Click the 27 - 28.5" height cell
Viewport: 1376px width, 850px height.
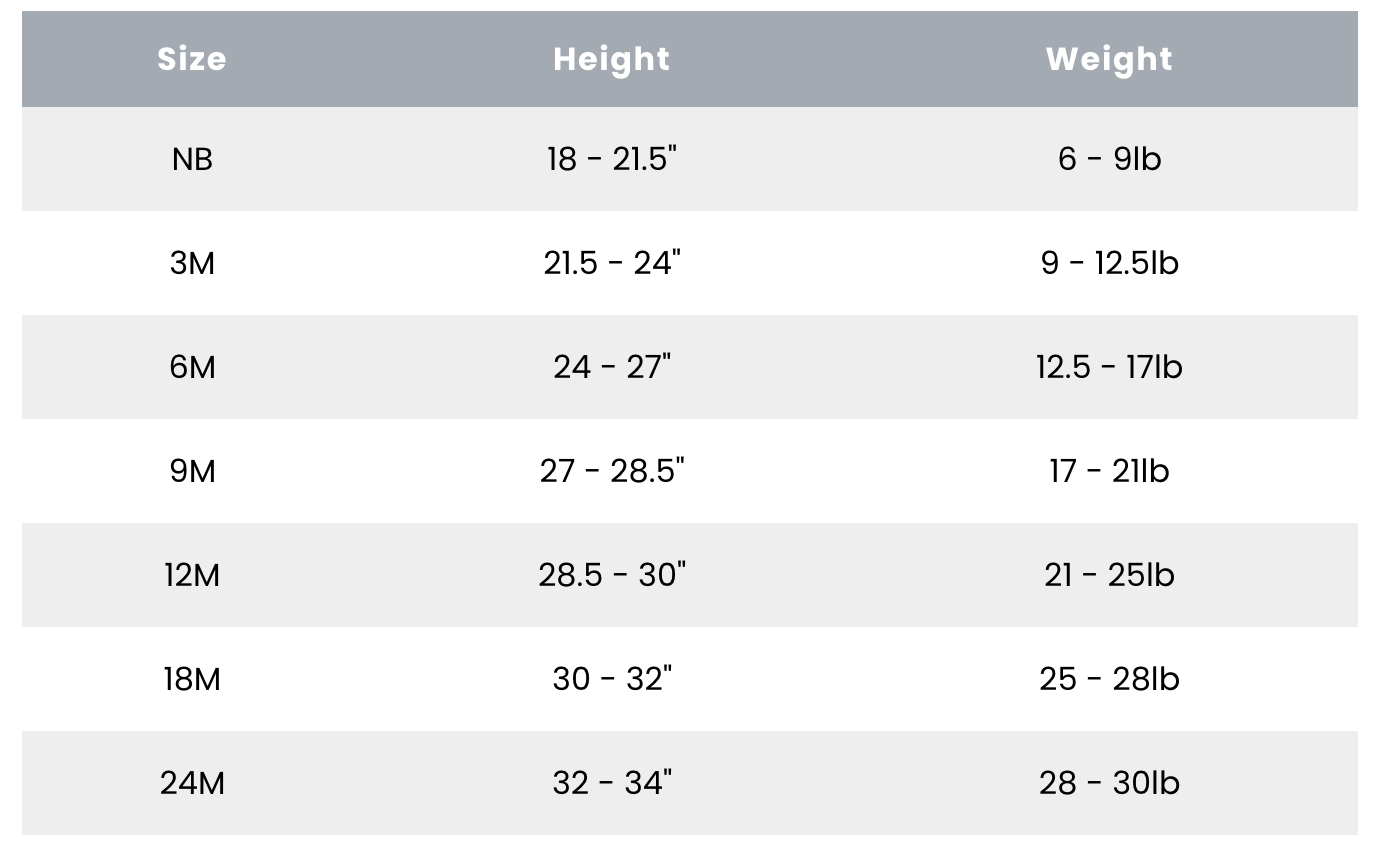pos(612,471)
